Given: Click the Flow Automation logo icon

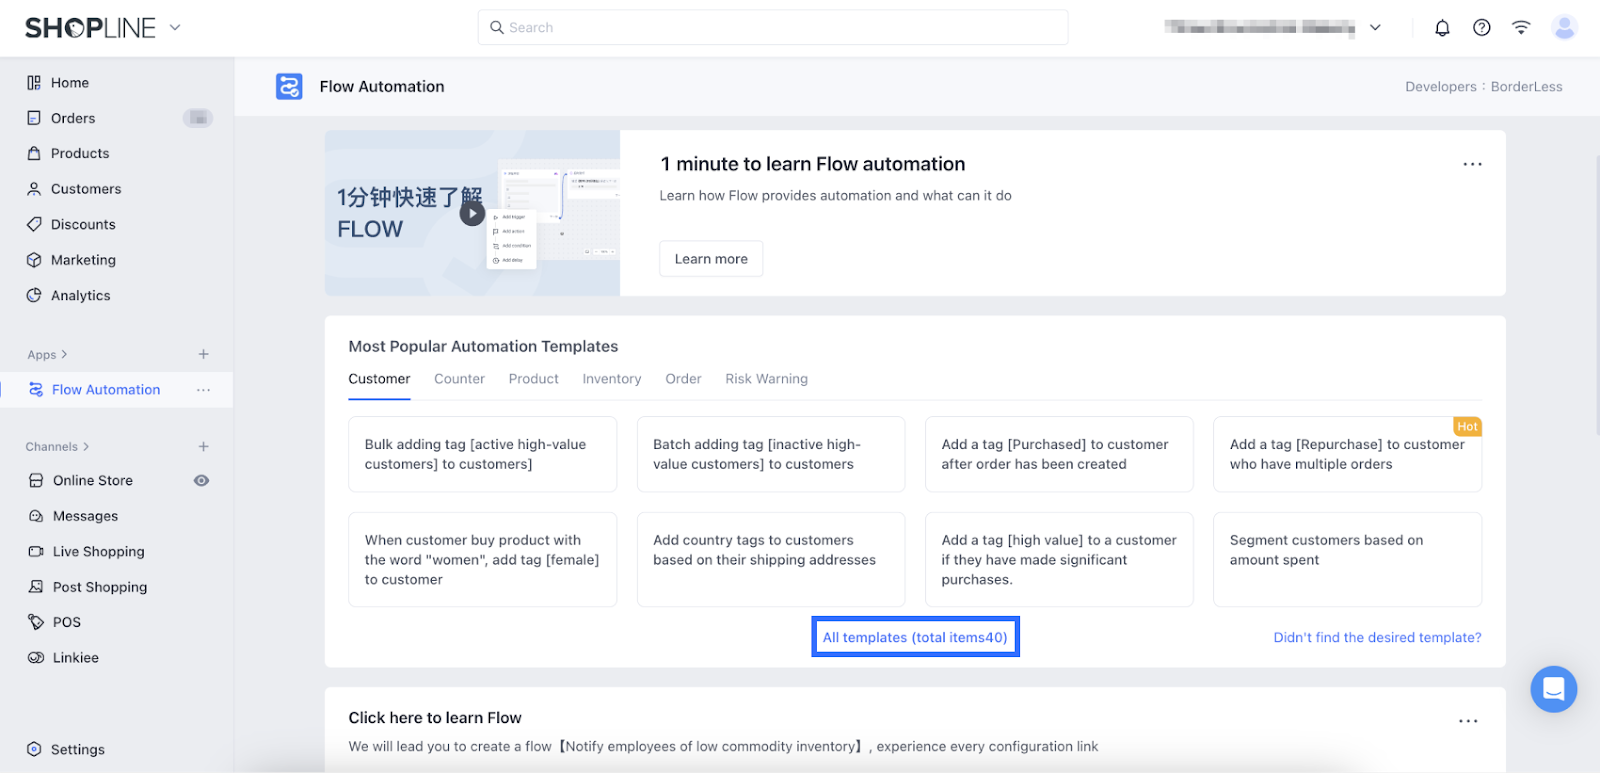Looking at the screenshot, I should (x=289, y=87).
